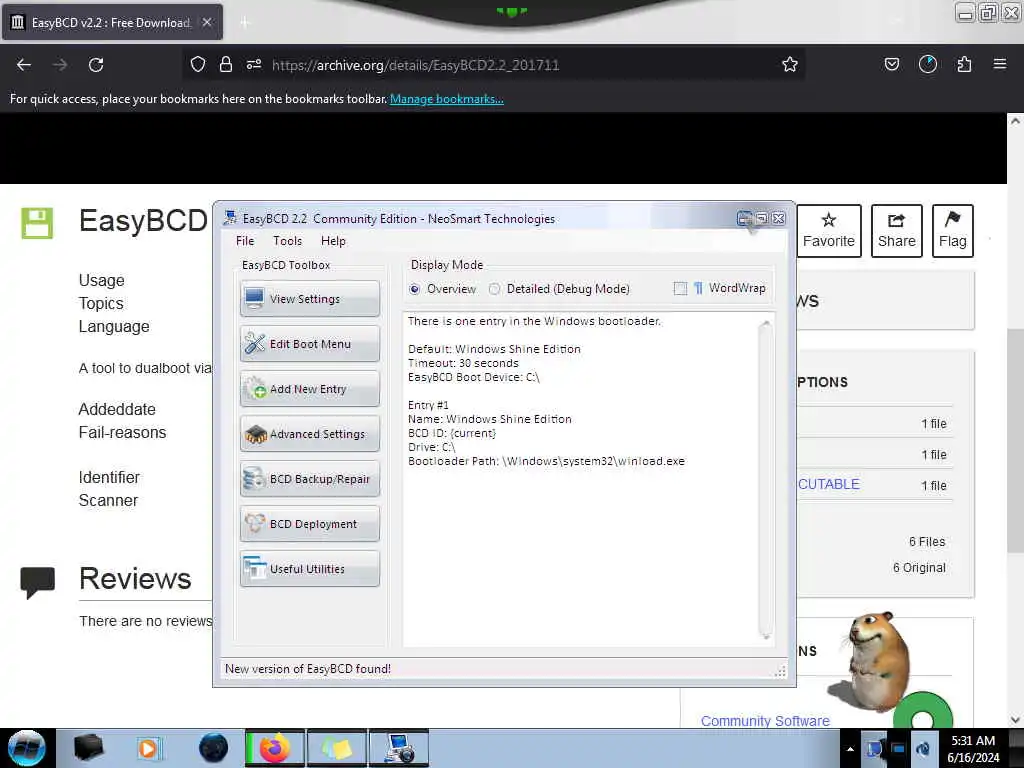The height and width of the screenshot is (768, 1024).
Task: Open the File menu in EasyBCD
Action: [x=245, y=241]
